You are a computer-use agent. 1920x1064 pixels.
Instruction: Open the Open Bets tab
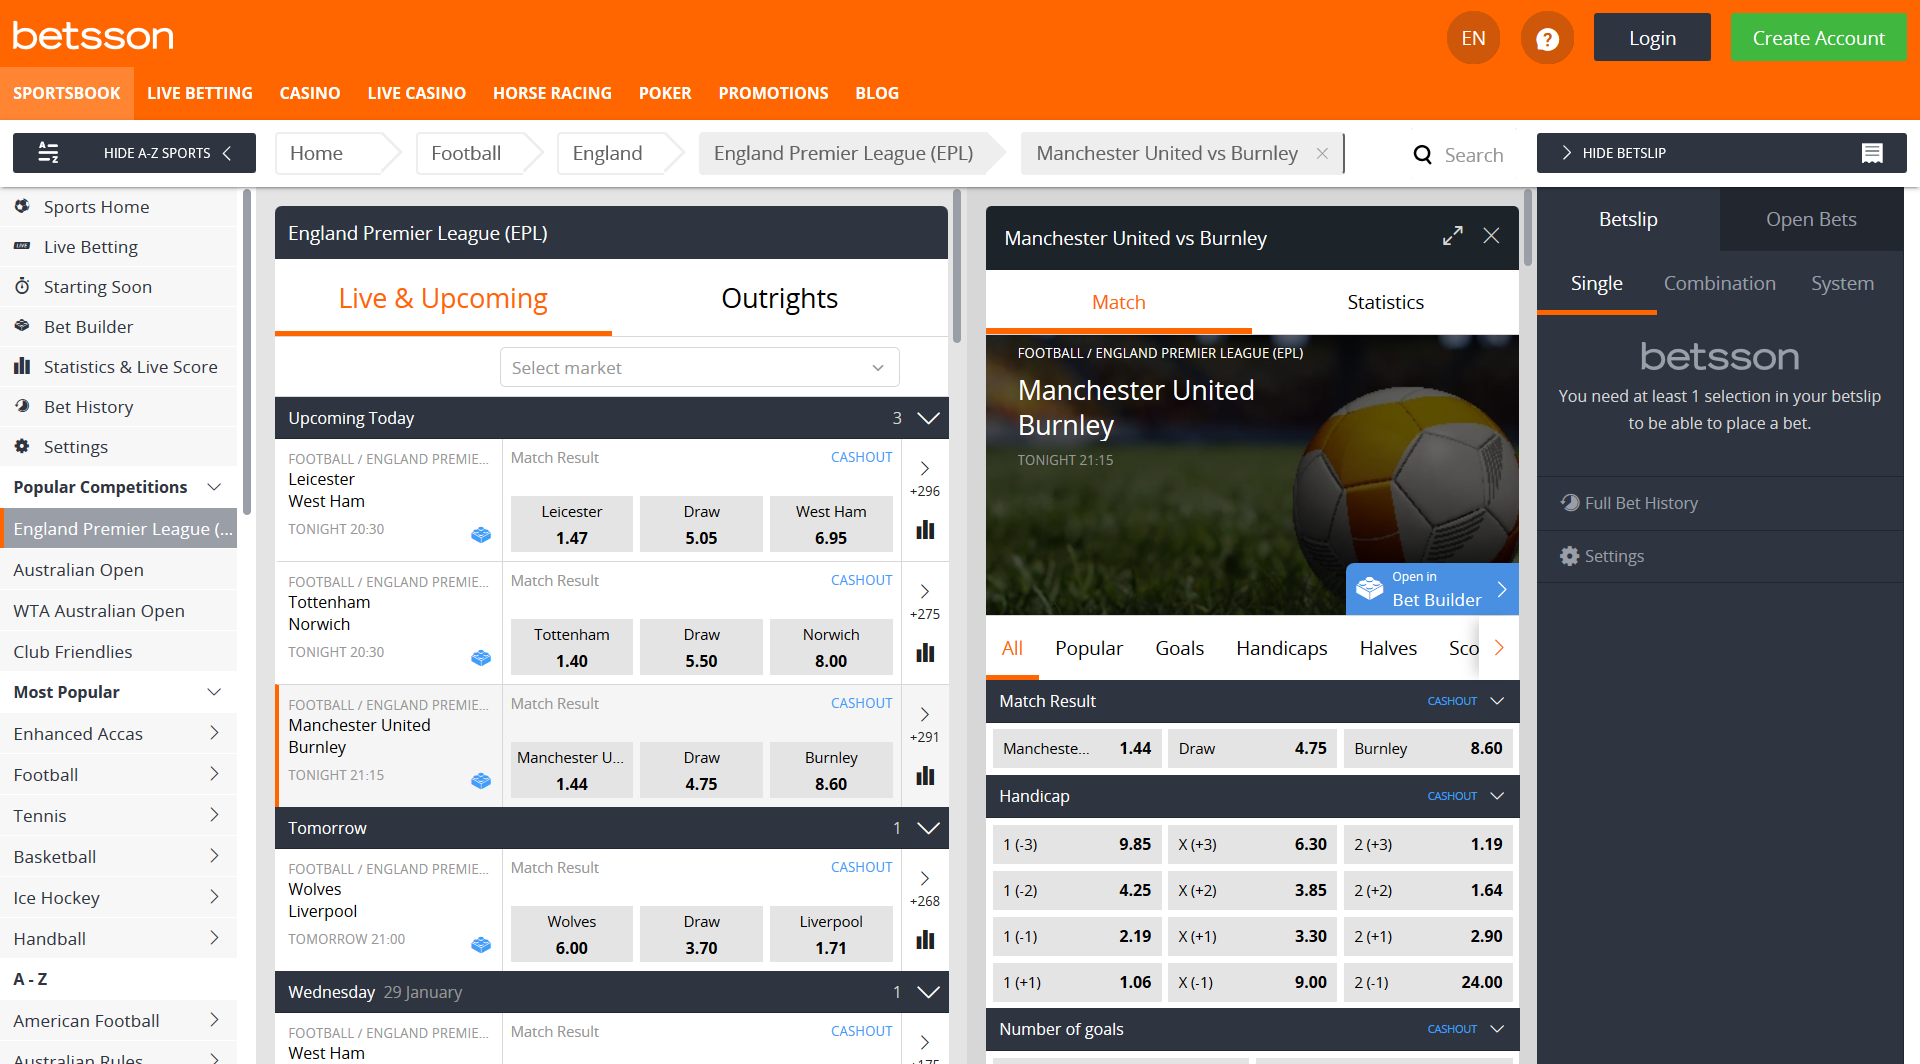(x=1811, y=219)
